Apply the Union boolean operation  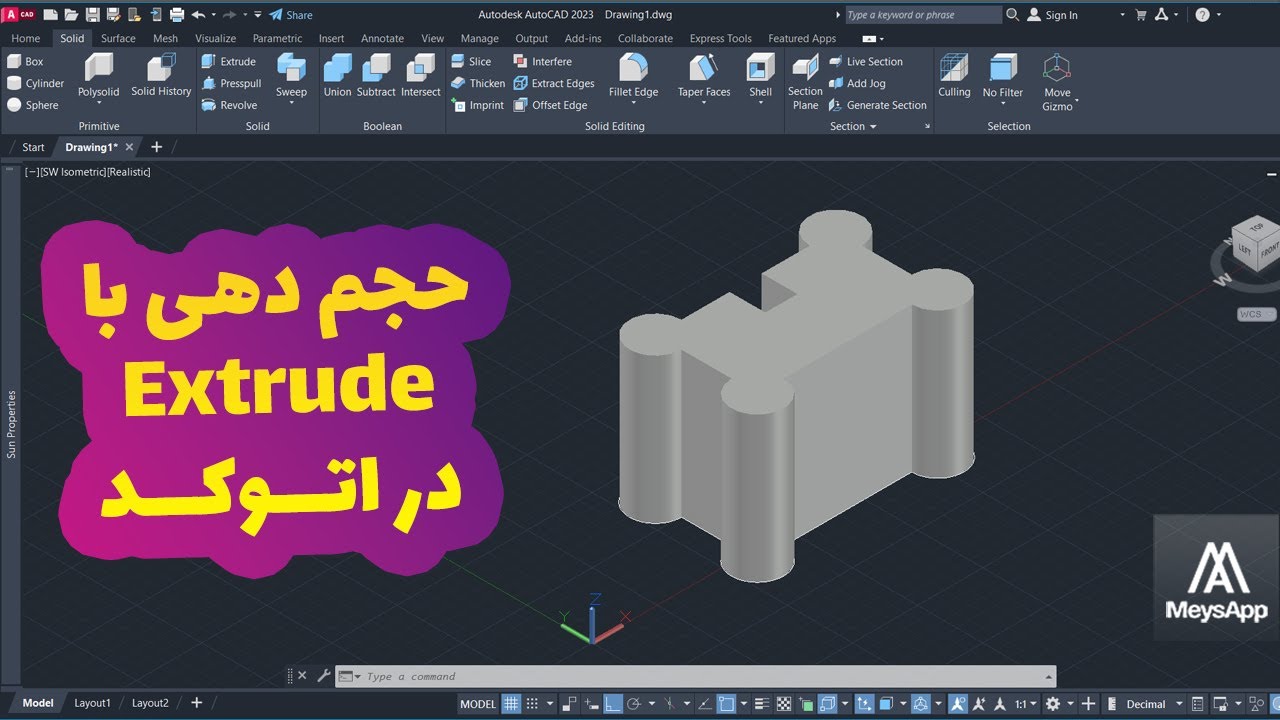[x=338, y=76]
